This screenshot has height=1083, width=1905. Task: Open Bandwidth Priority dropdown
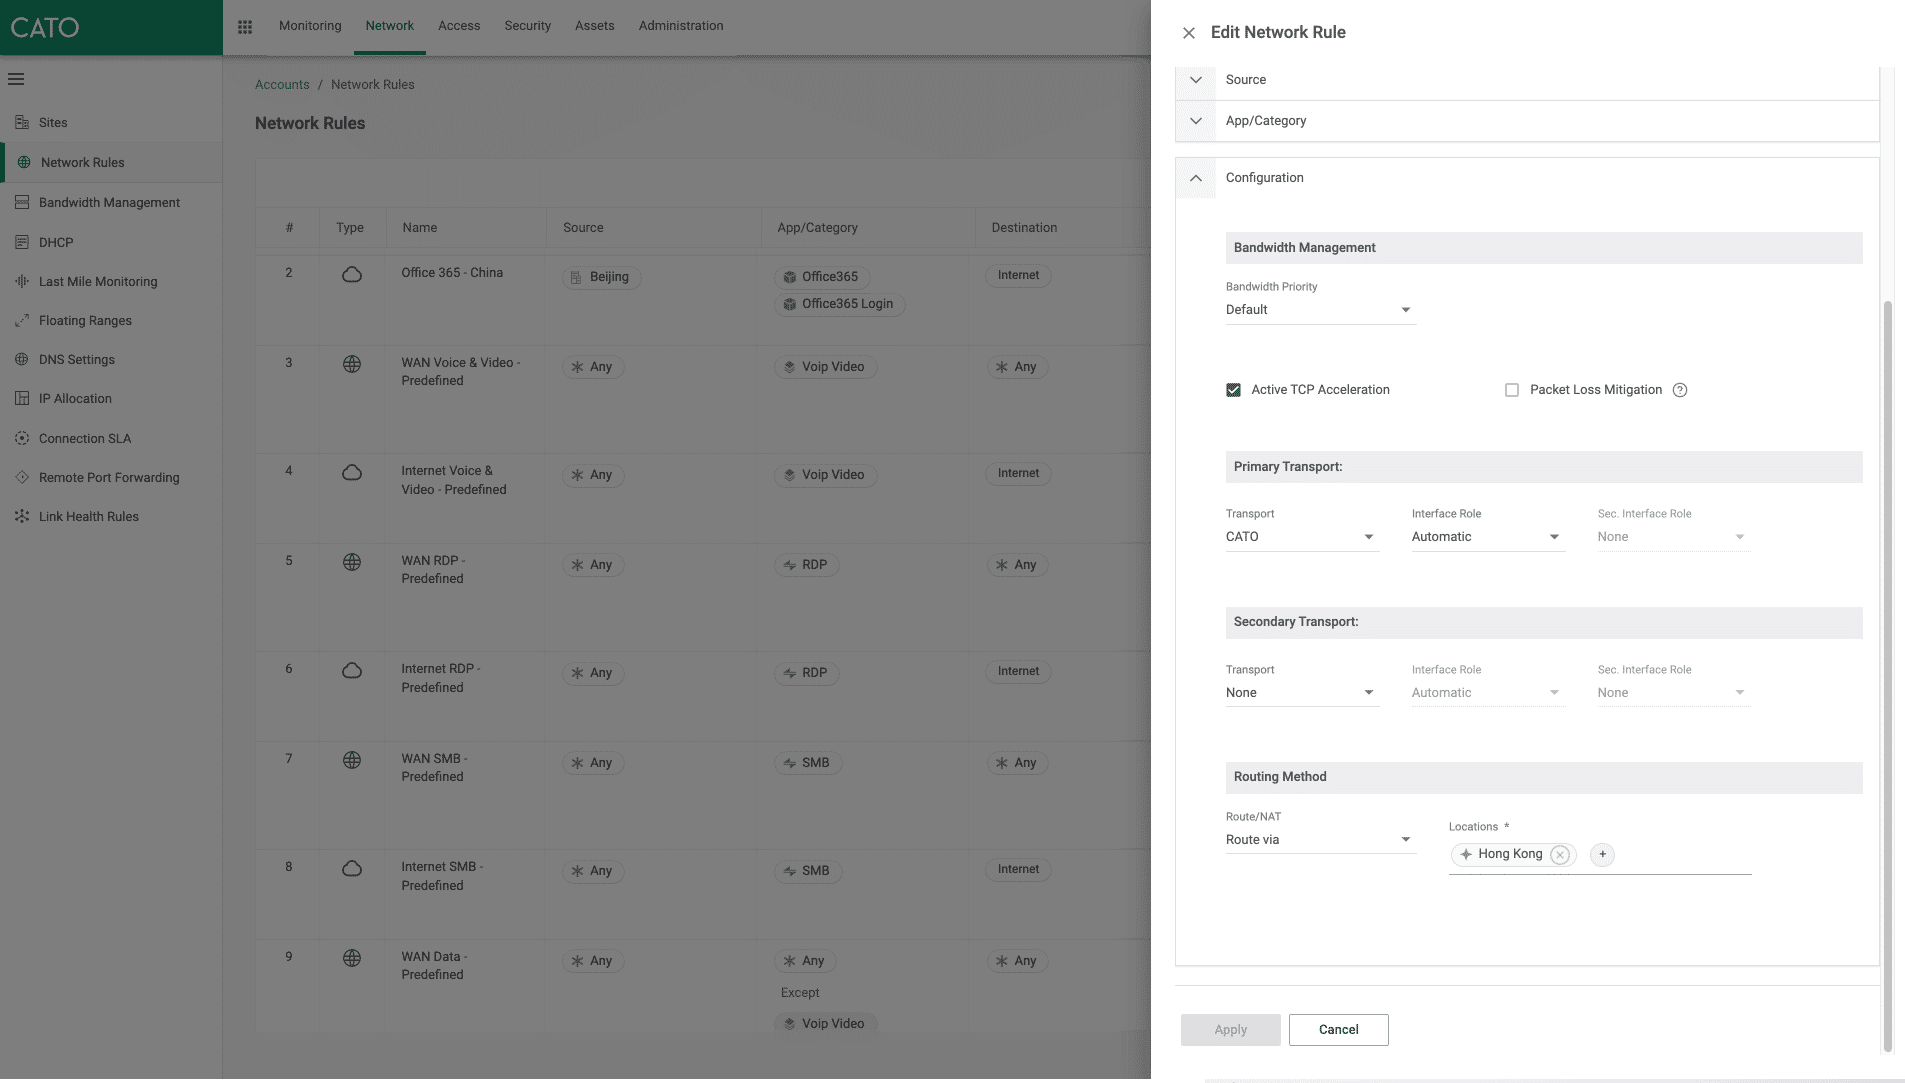(x=1320, y=310)
